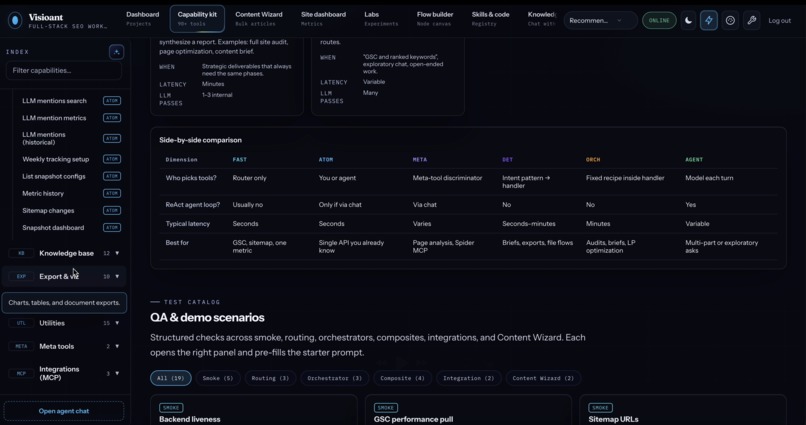Click the ORCH column header
Screen dimensions: 806x425
pos(593,160)
